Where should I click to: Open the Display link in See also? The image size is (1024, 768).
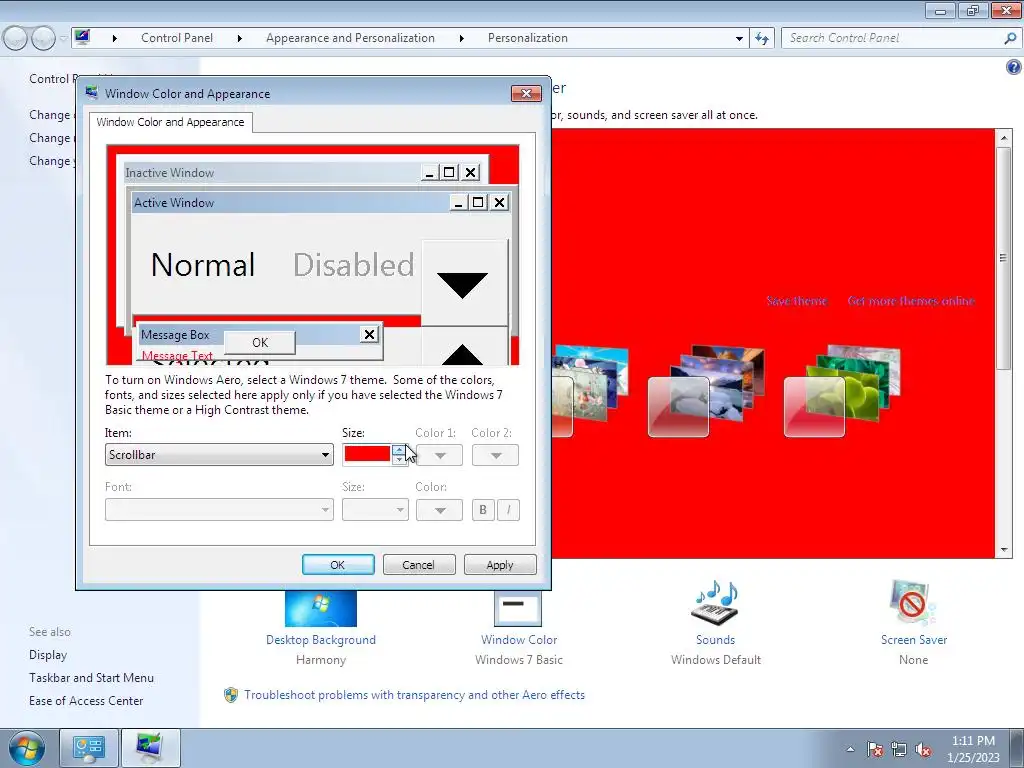[48, 655]
